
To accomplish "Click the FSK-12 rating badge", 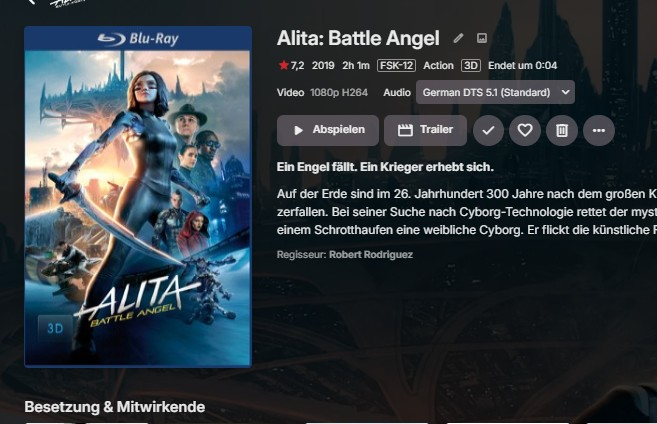I will (x=396, y=66).
